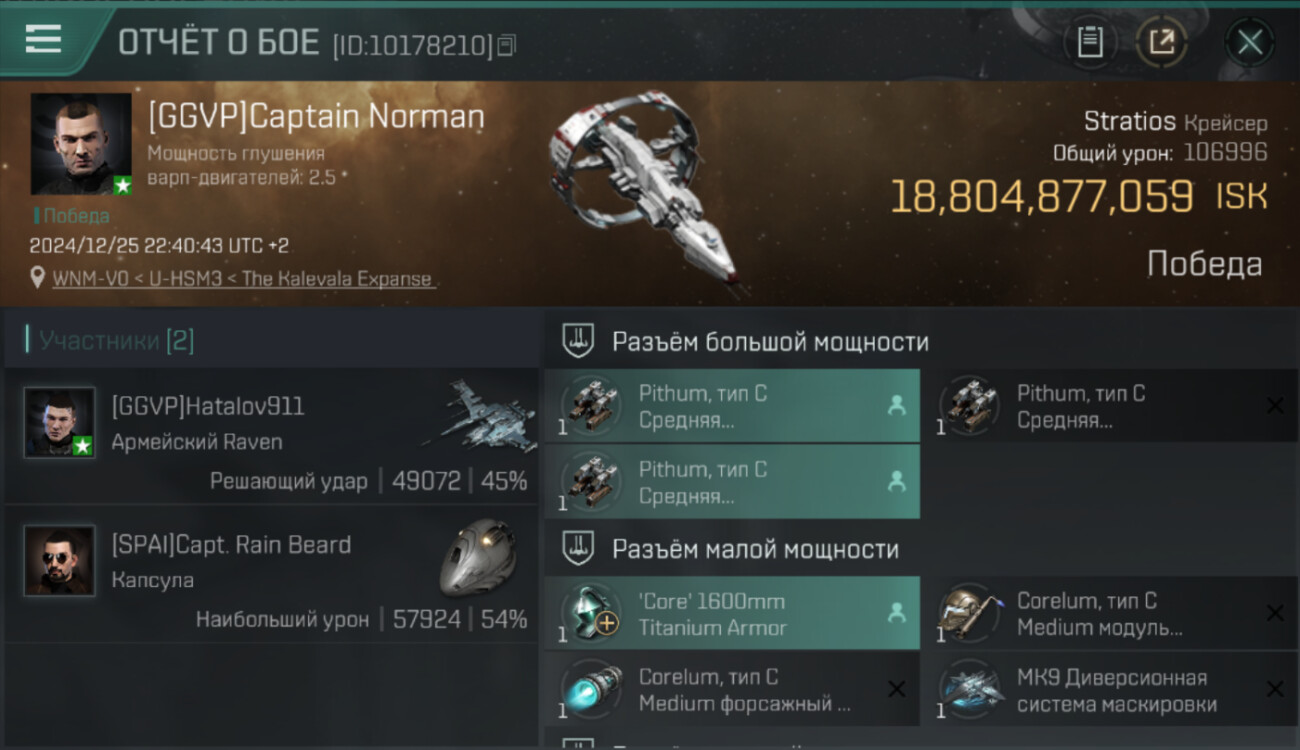The height and width of the screenshot is (750, 1300).
Task: Open the hamburger menu
Action: 43,39
